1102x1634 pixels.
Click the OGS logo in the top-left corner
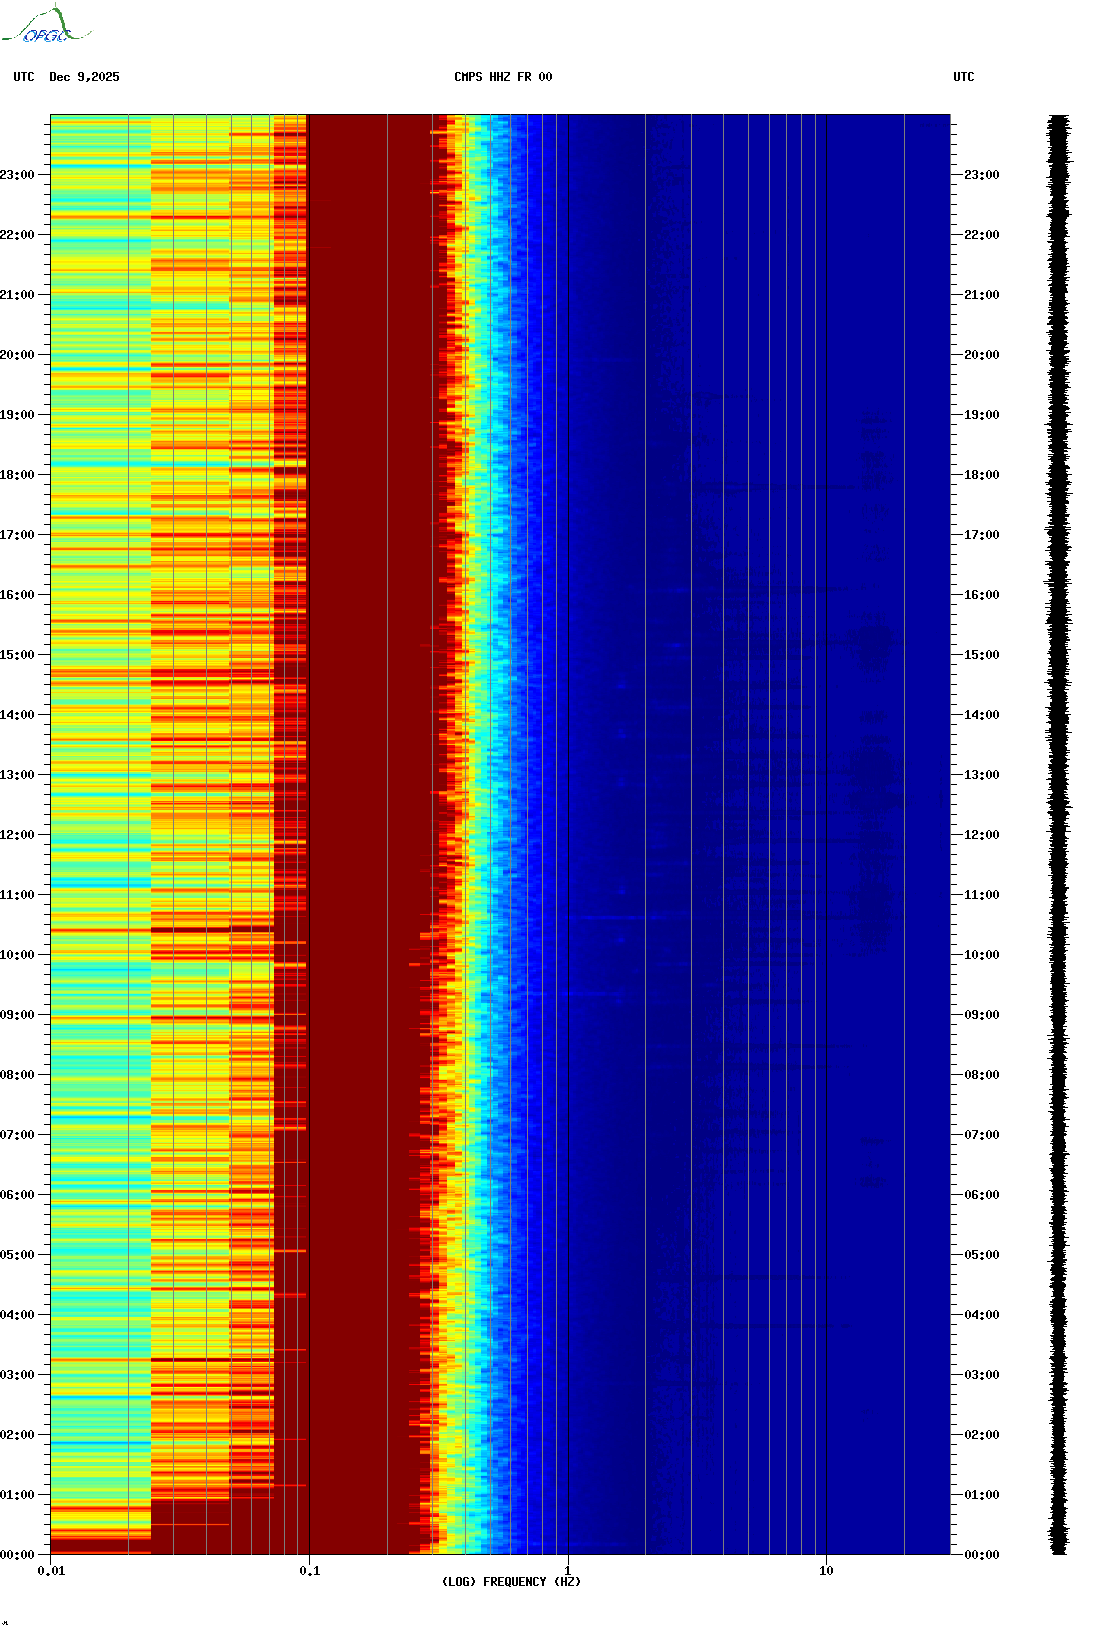tap(46, 26)
